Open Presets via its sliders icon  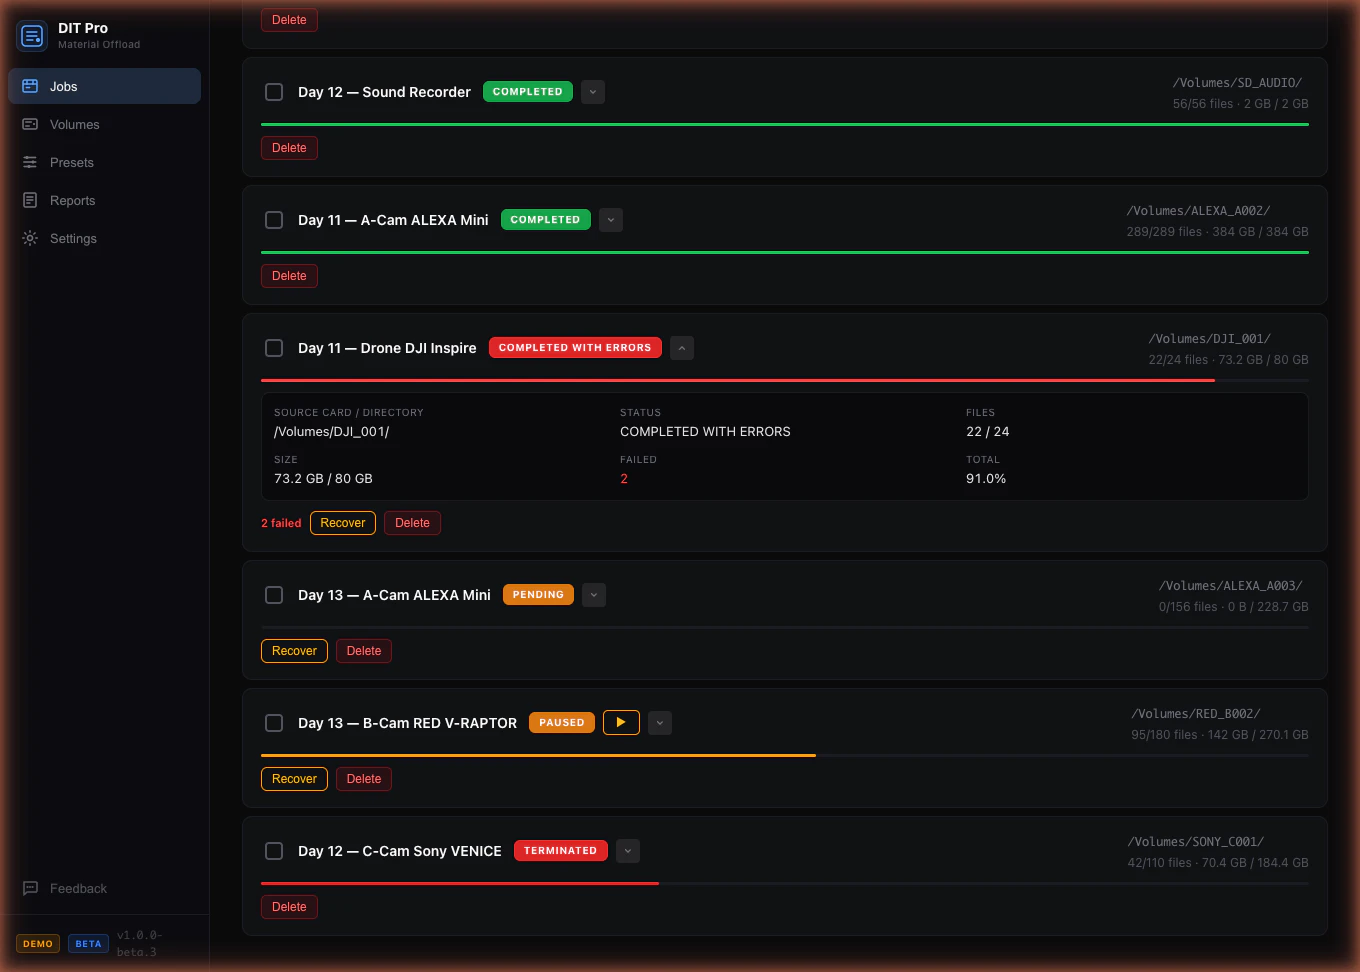coord(30,162)
